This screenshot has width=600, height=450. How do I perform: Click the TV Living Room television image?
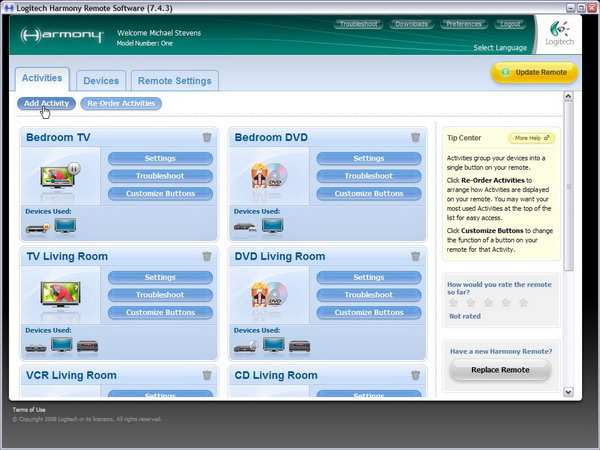coord(60,295)
